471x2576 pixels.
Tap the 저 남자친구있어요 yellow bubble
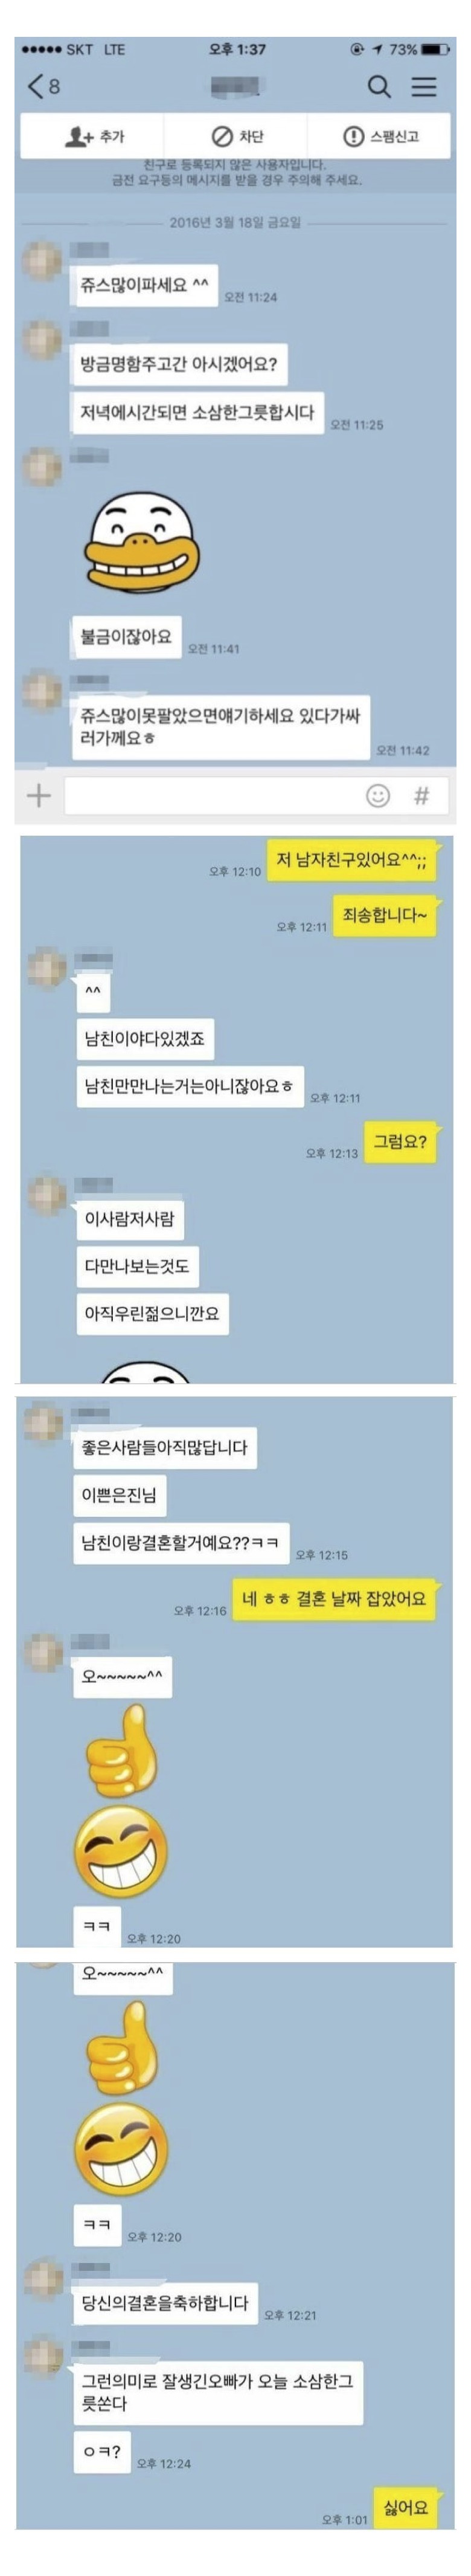click(x=351, y=860)
